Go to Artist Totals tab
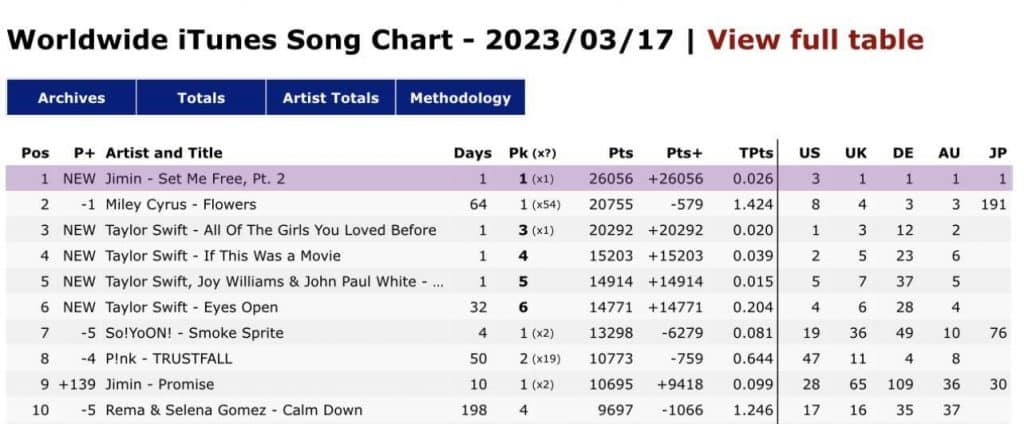The width and height of the screenshot is (1024, 424). [x=330, y=98]
